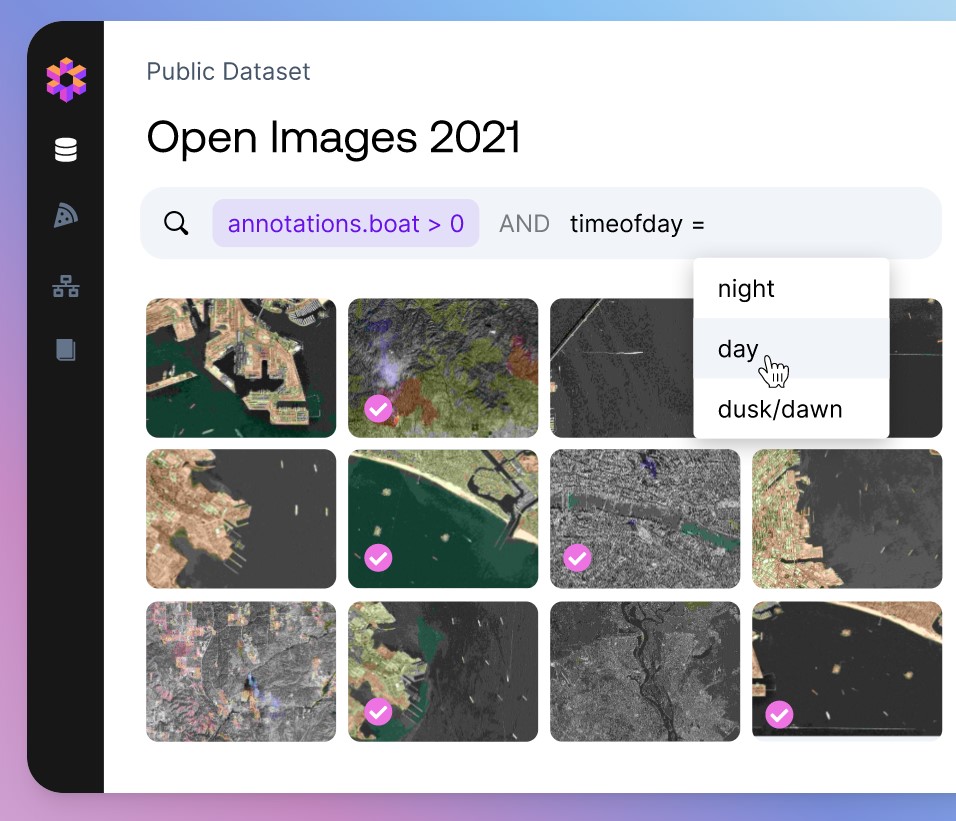Open the Datasets database icon
The width and height of the screenshot is (956, 821).
[66, 150]
